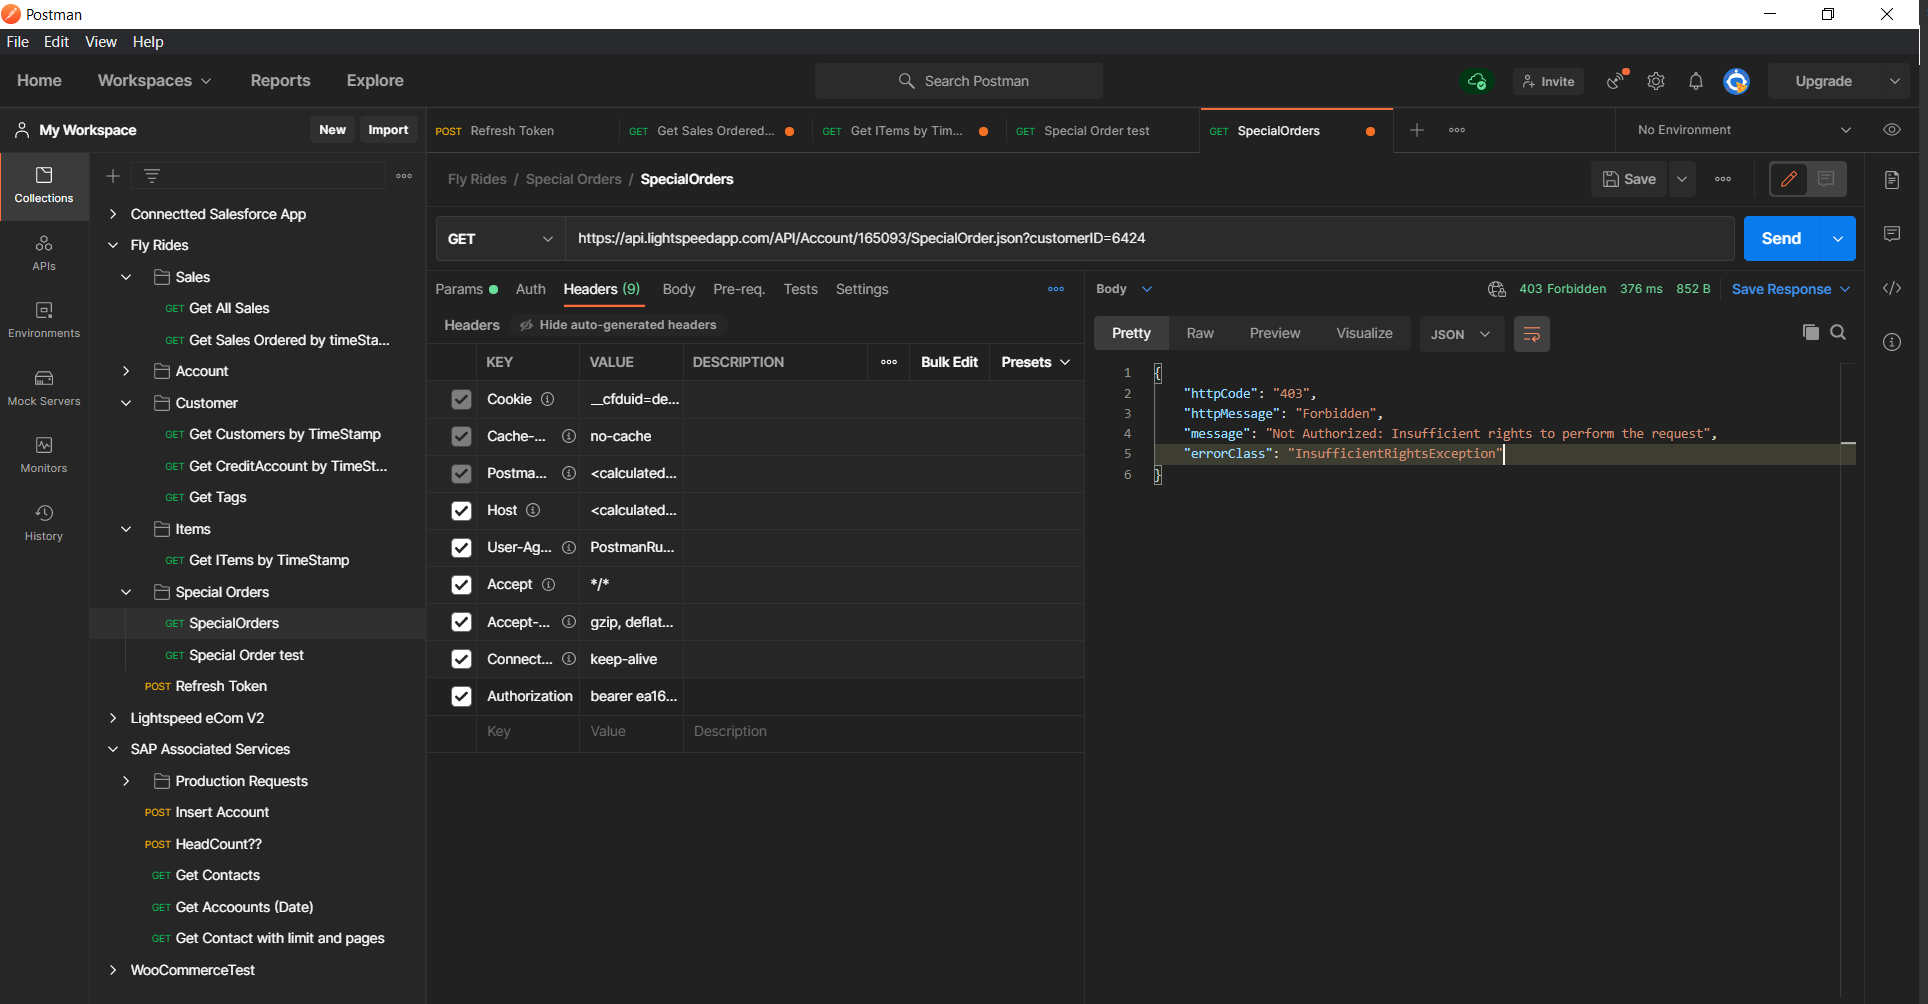Screen dimensions: 1928x1004
Task: Open settings gear in header
Action: 1656,82
